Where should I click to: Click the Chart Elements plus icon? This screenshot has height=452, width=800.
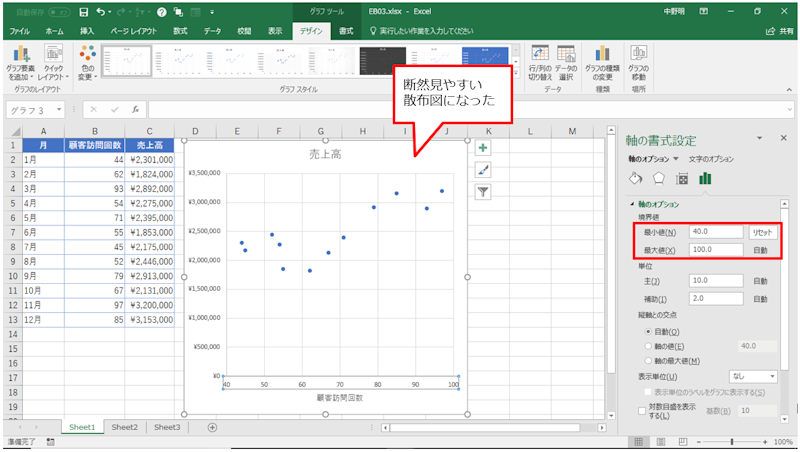point(483,147)
